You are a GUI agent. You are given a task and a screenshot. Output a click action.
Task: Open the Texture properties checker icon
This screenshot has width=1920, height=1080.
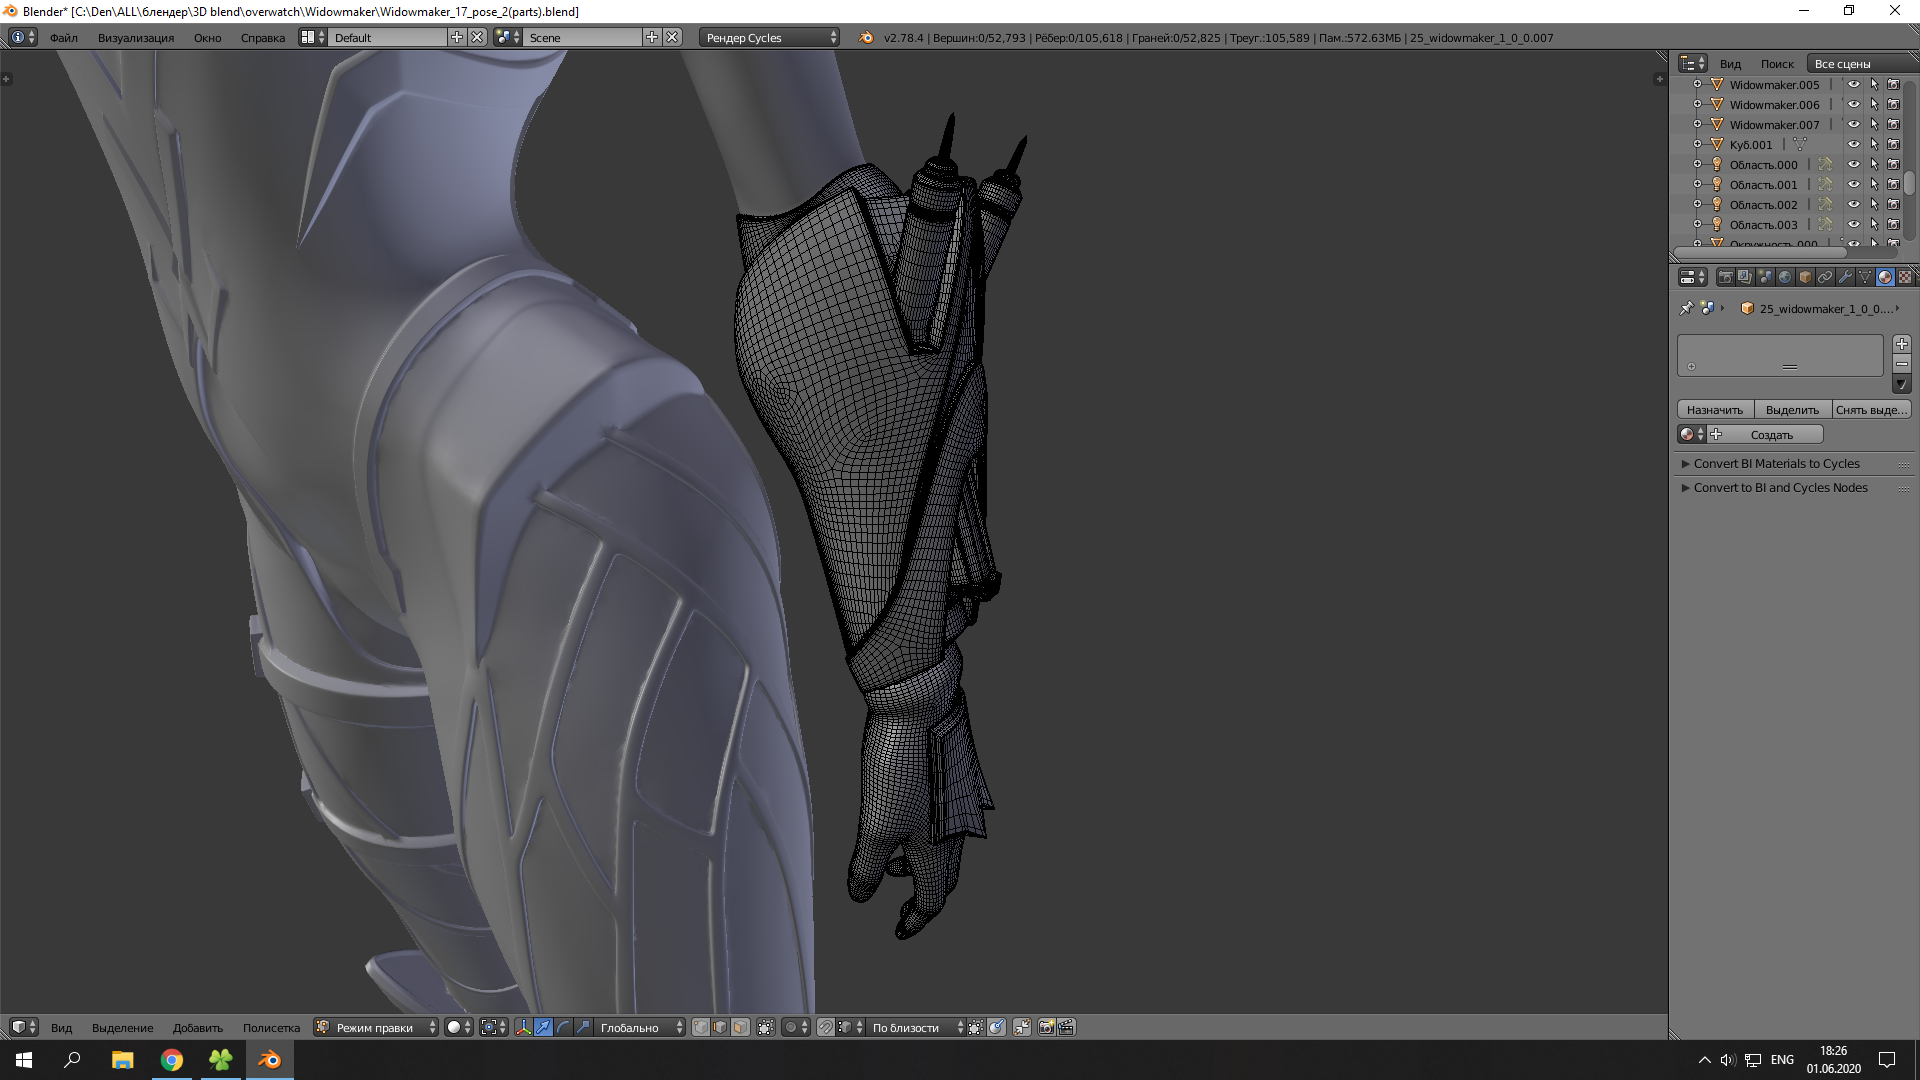coord(1905,277)
